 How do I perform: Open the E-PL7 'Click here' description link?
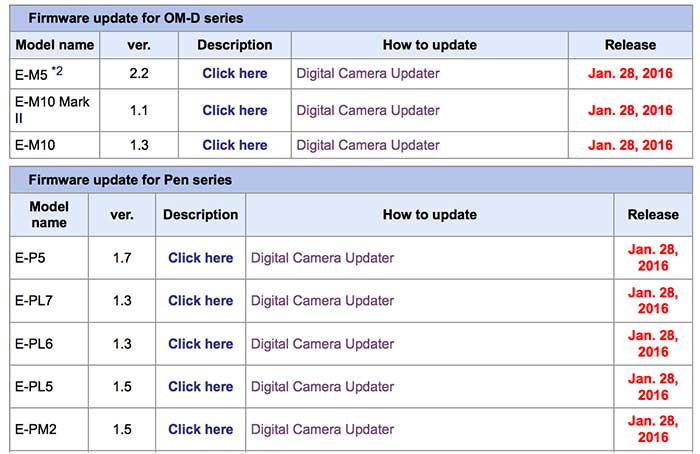tap(200, 301)
